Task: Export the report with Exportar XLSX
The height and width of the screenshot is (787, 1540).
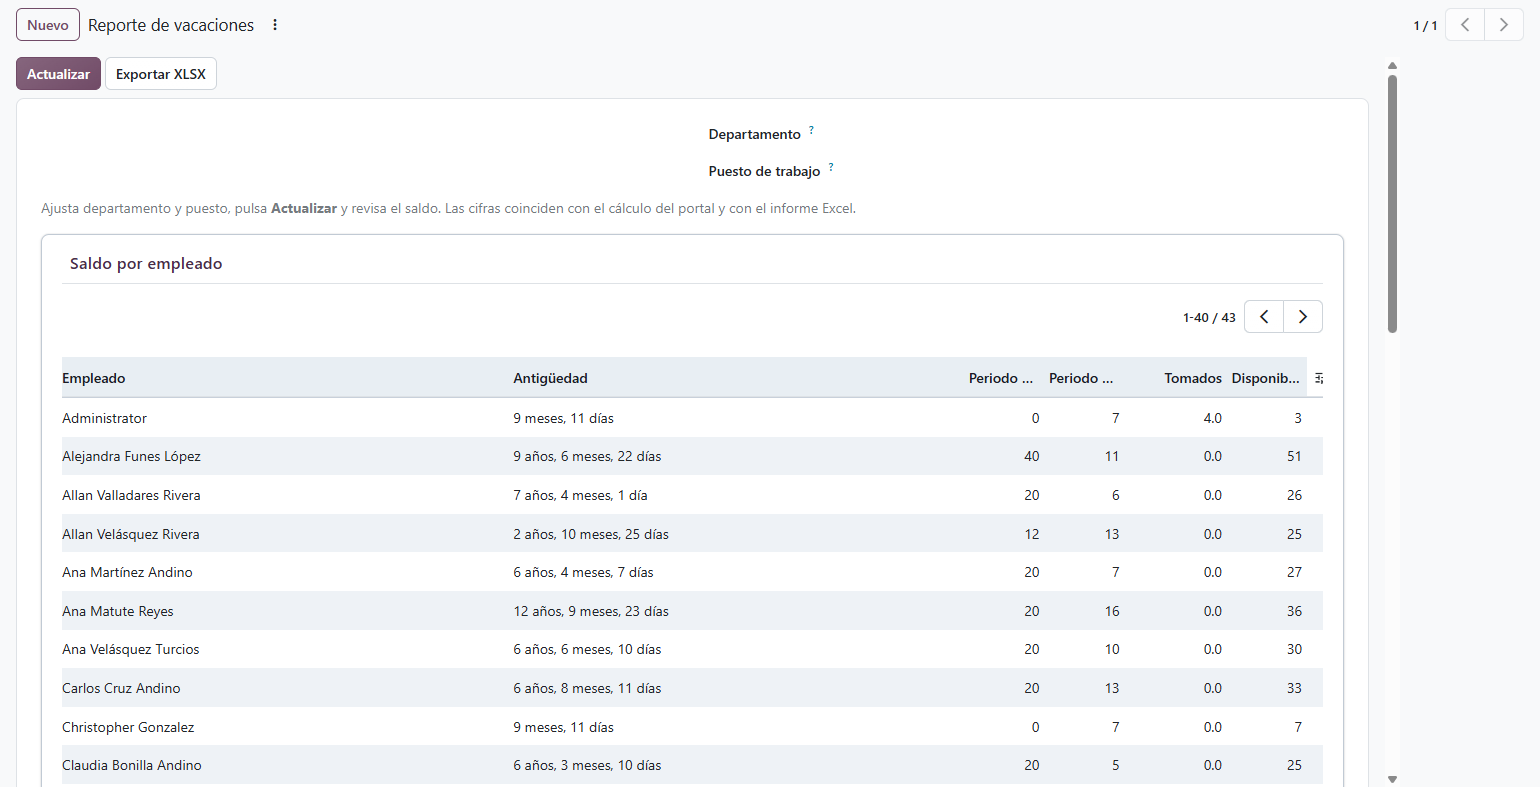Action: coord(161,74)
